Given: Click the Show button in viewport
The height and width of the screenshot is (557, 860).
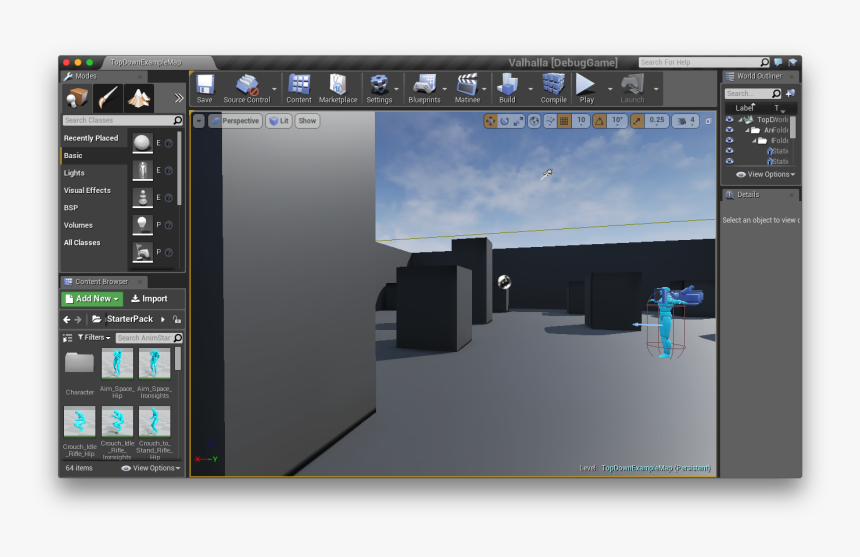Looking at the screenshot, I should point(307,121).
